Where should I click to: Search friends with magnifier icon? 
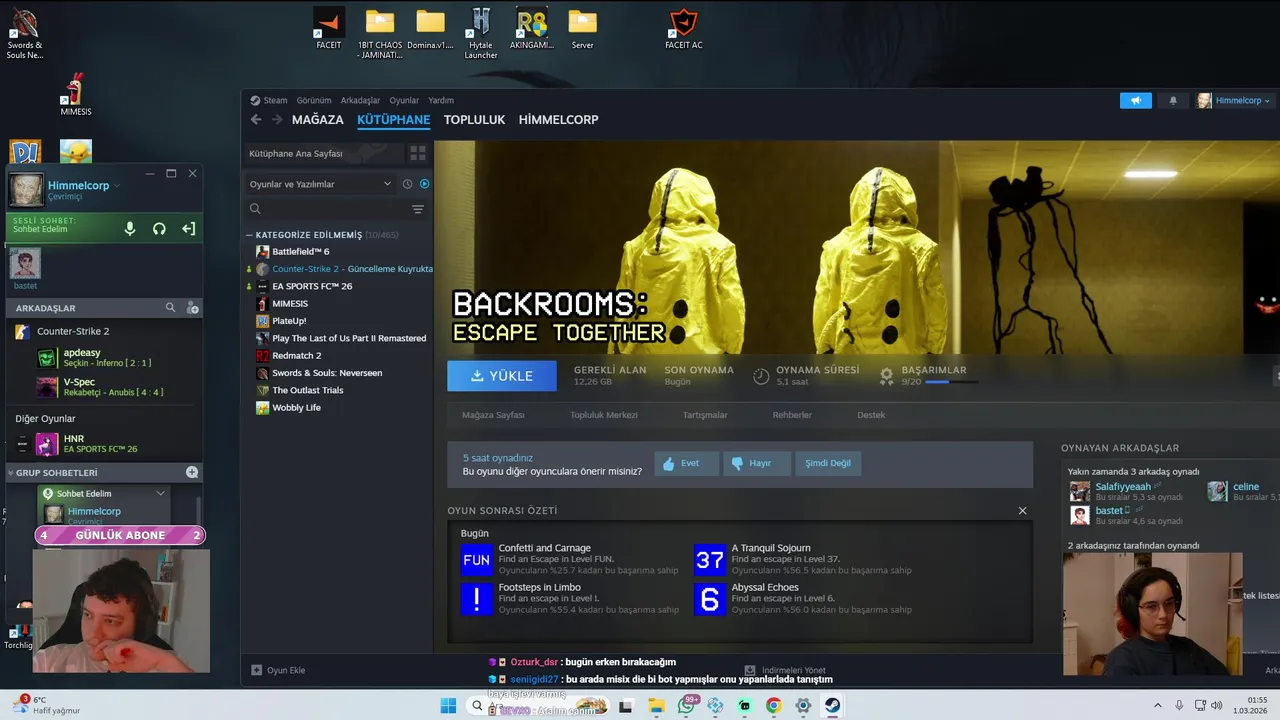click(170, 308)
